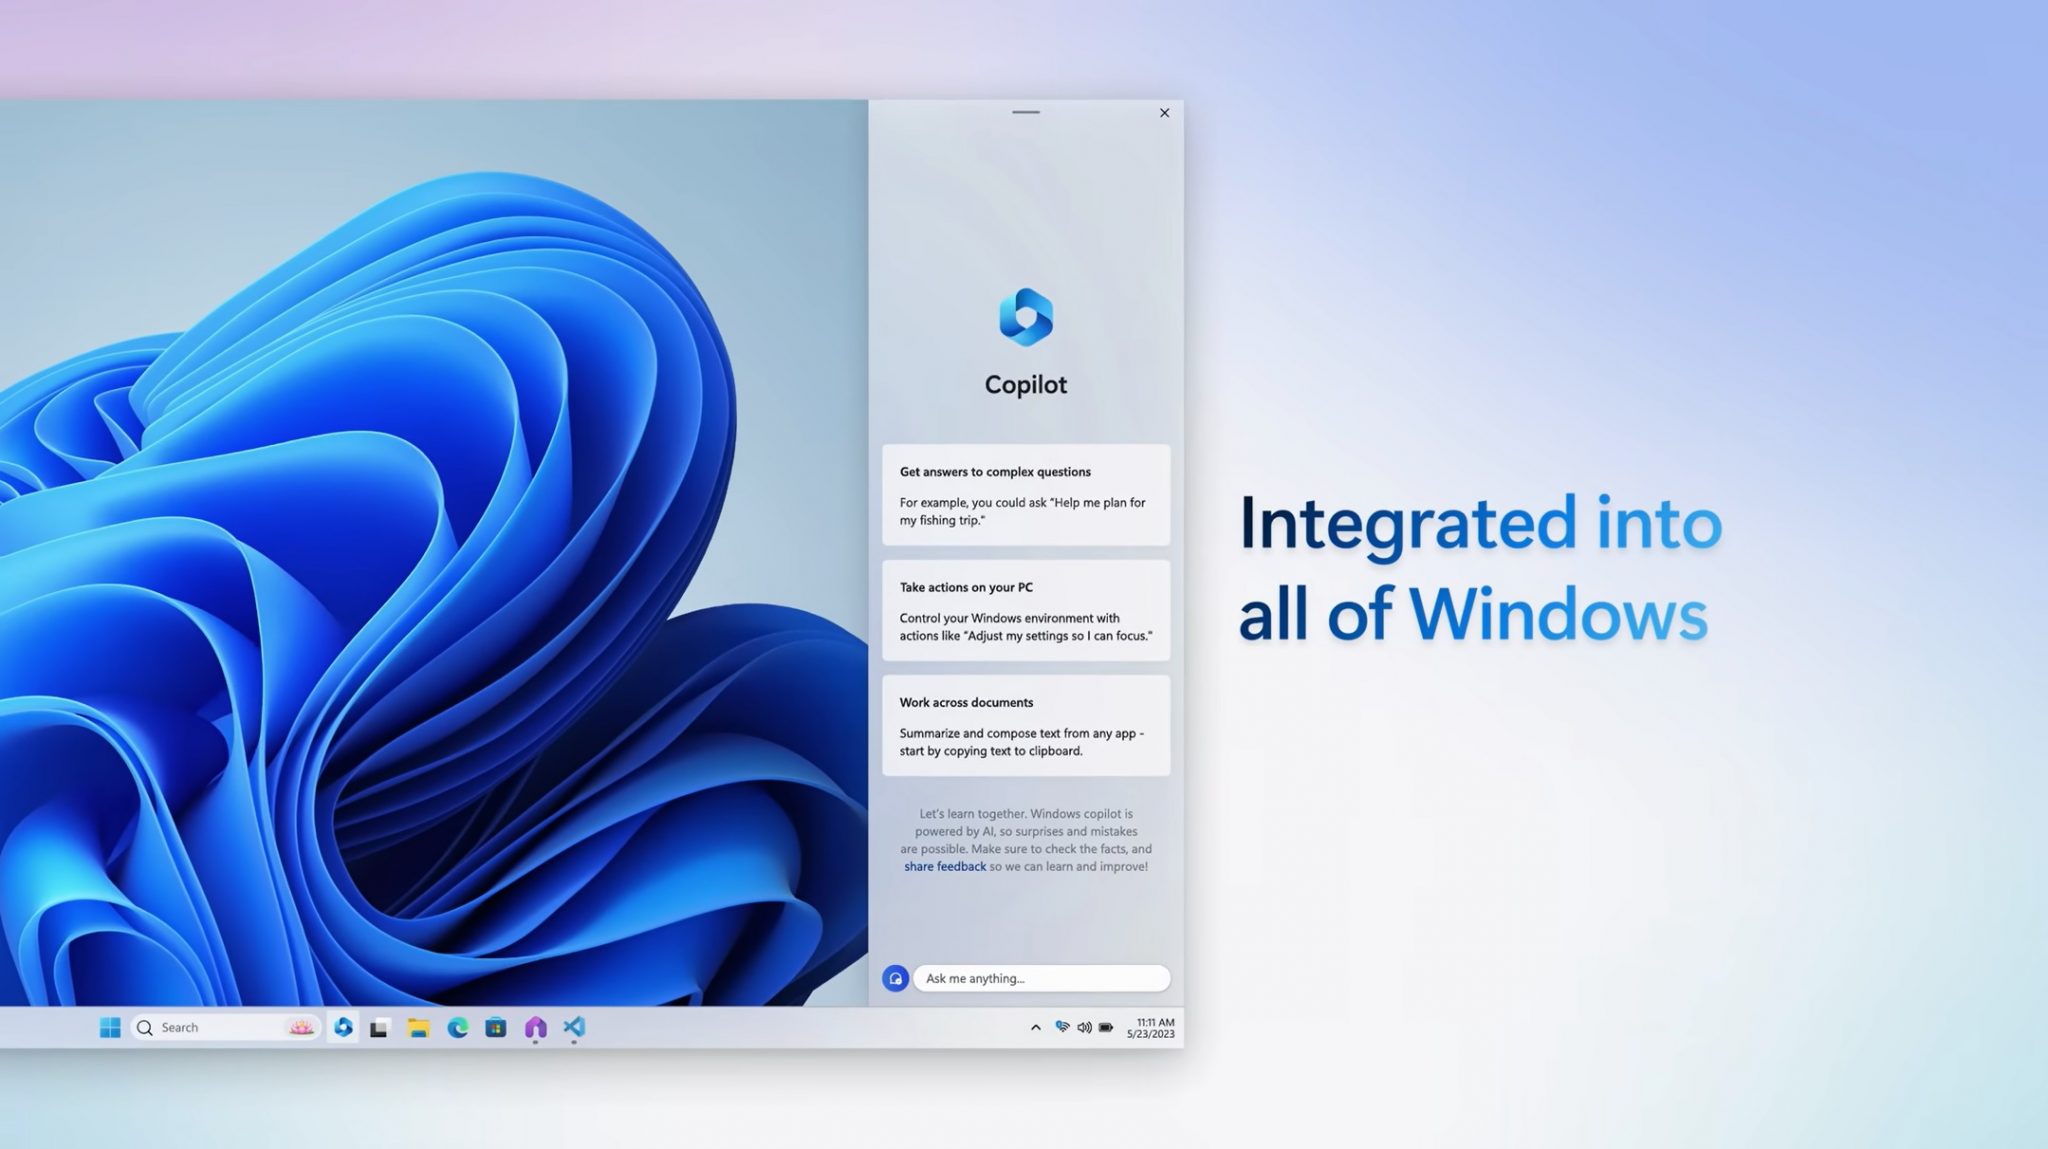Click the 'Ask me anything' input field
2048x1149 pixels.
point(1043,978)
